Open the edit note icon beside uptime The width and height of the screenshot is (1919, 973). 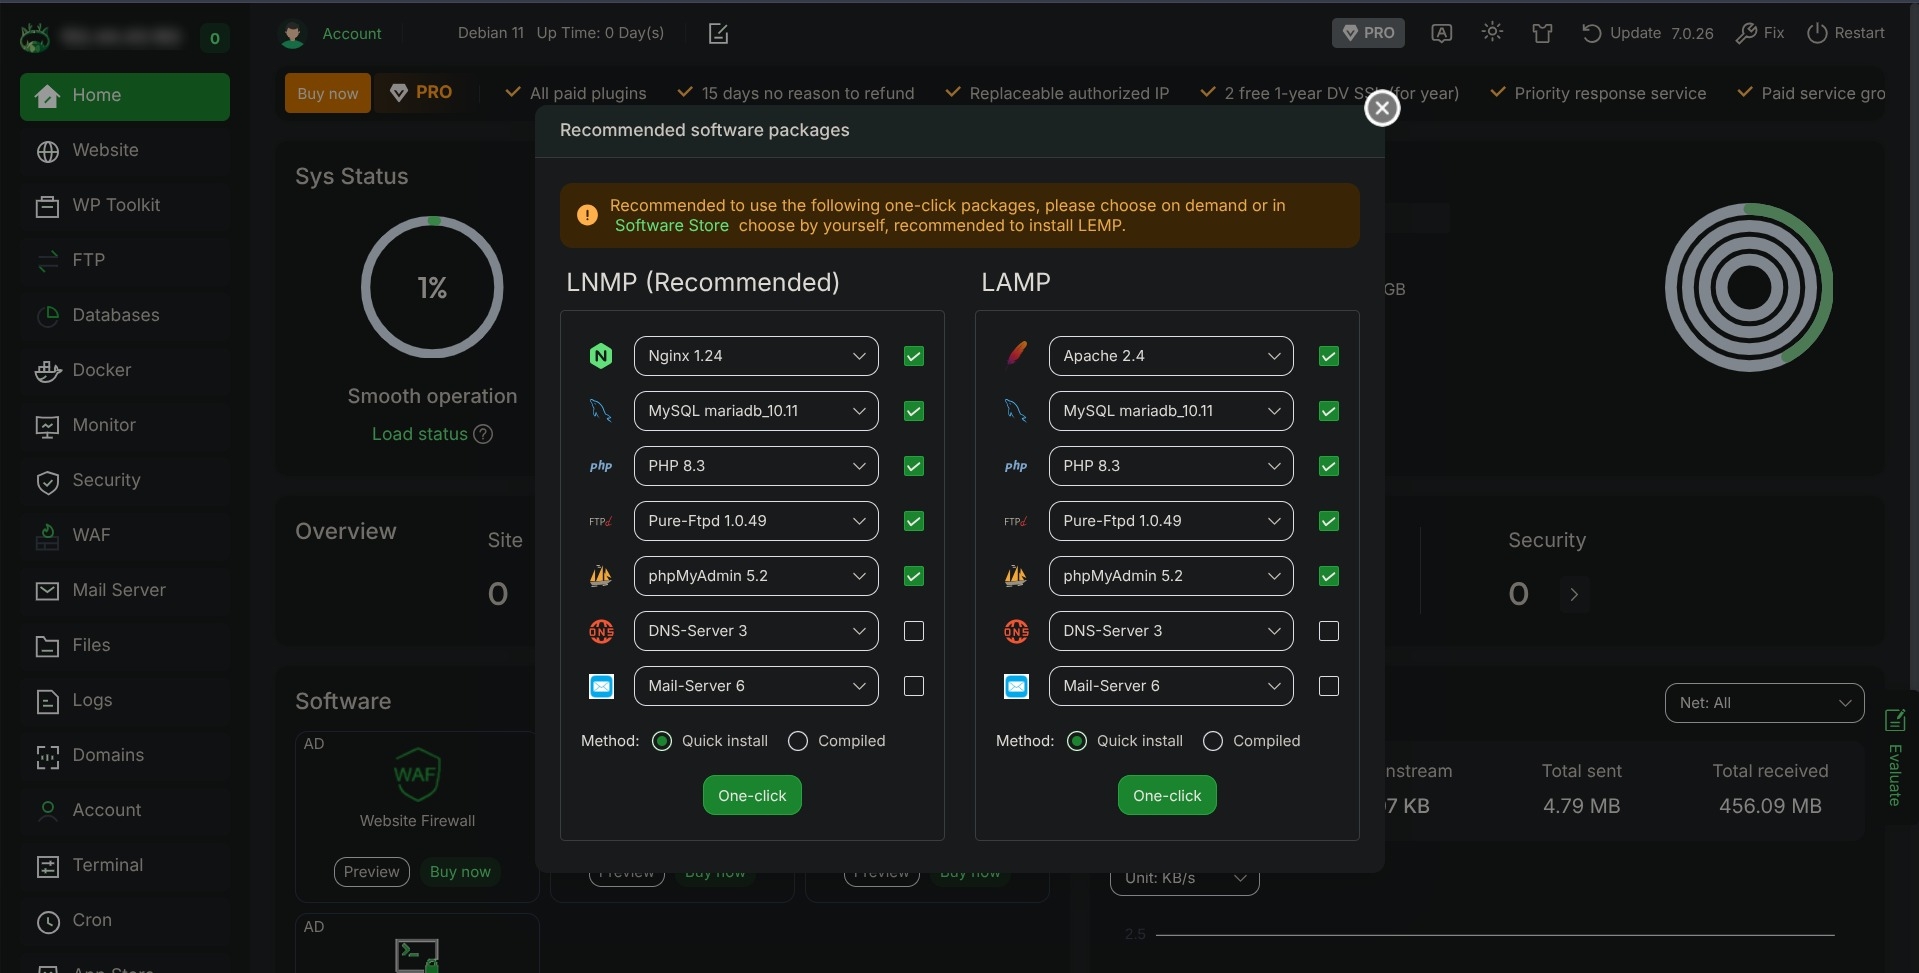[718, 34]
